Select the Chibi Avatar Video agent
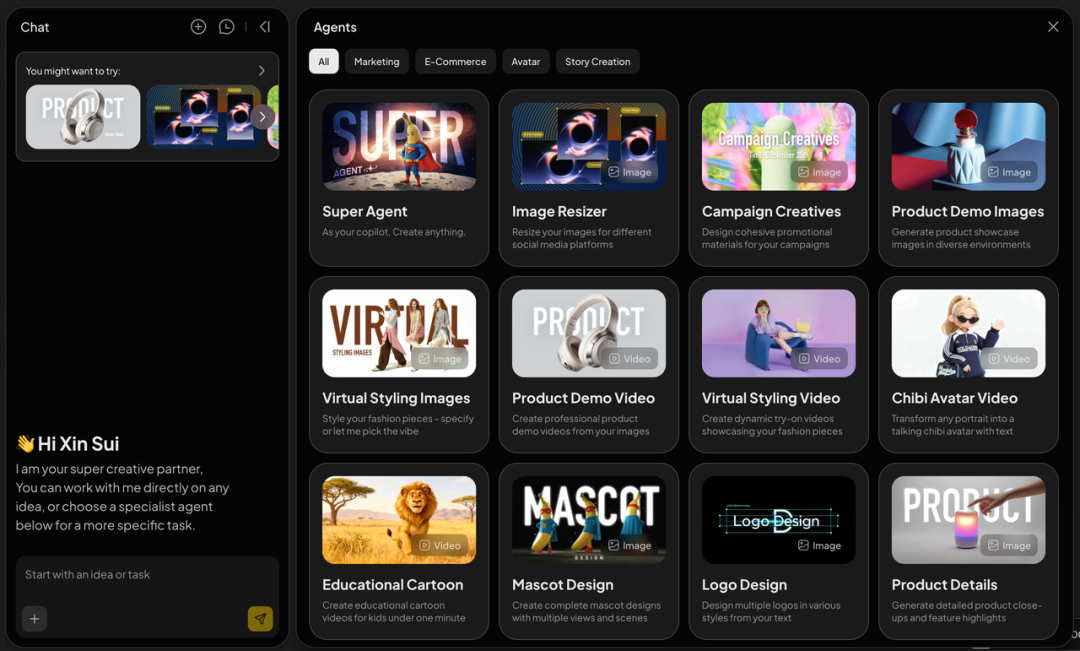The width and height of the screenshot is (1080, 651). coord(968,364)
